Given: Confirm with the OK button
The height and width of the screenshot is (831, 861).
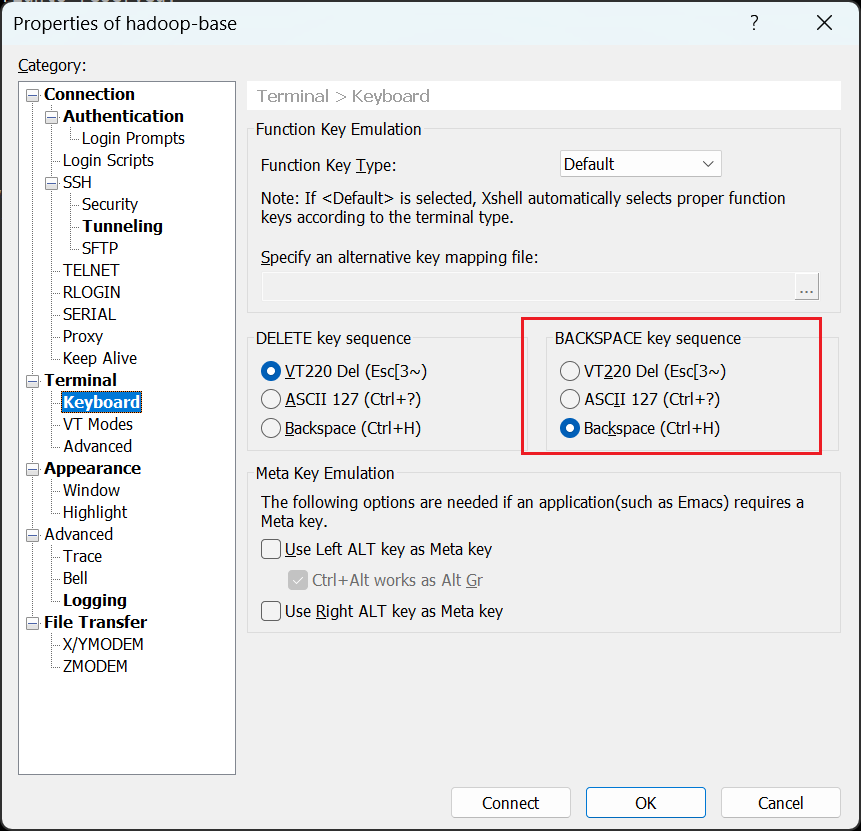Looking at the screenshot, I should pyautogui.click(x=646, y=803).
